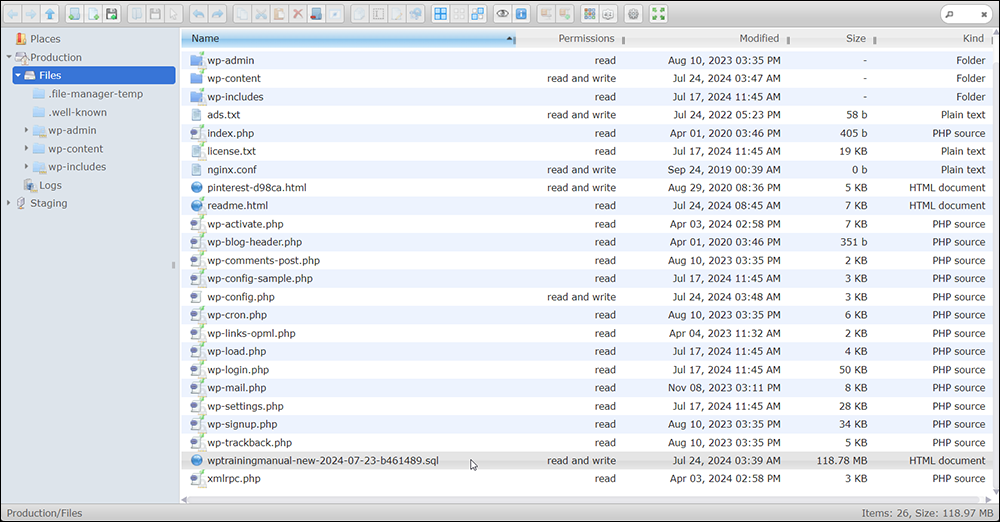Screen dimensions: 1000x522
Task: Click the wp-cron.php file icon
Action: pyautogui.click(x=196, y=315)
